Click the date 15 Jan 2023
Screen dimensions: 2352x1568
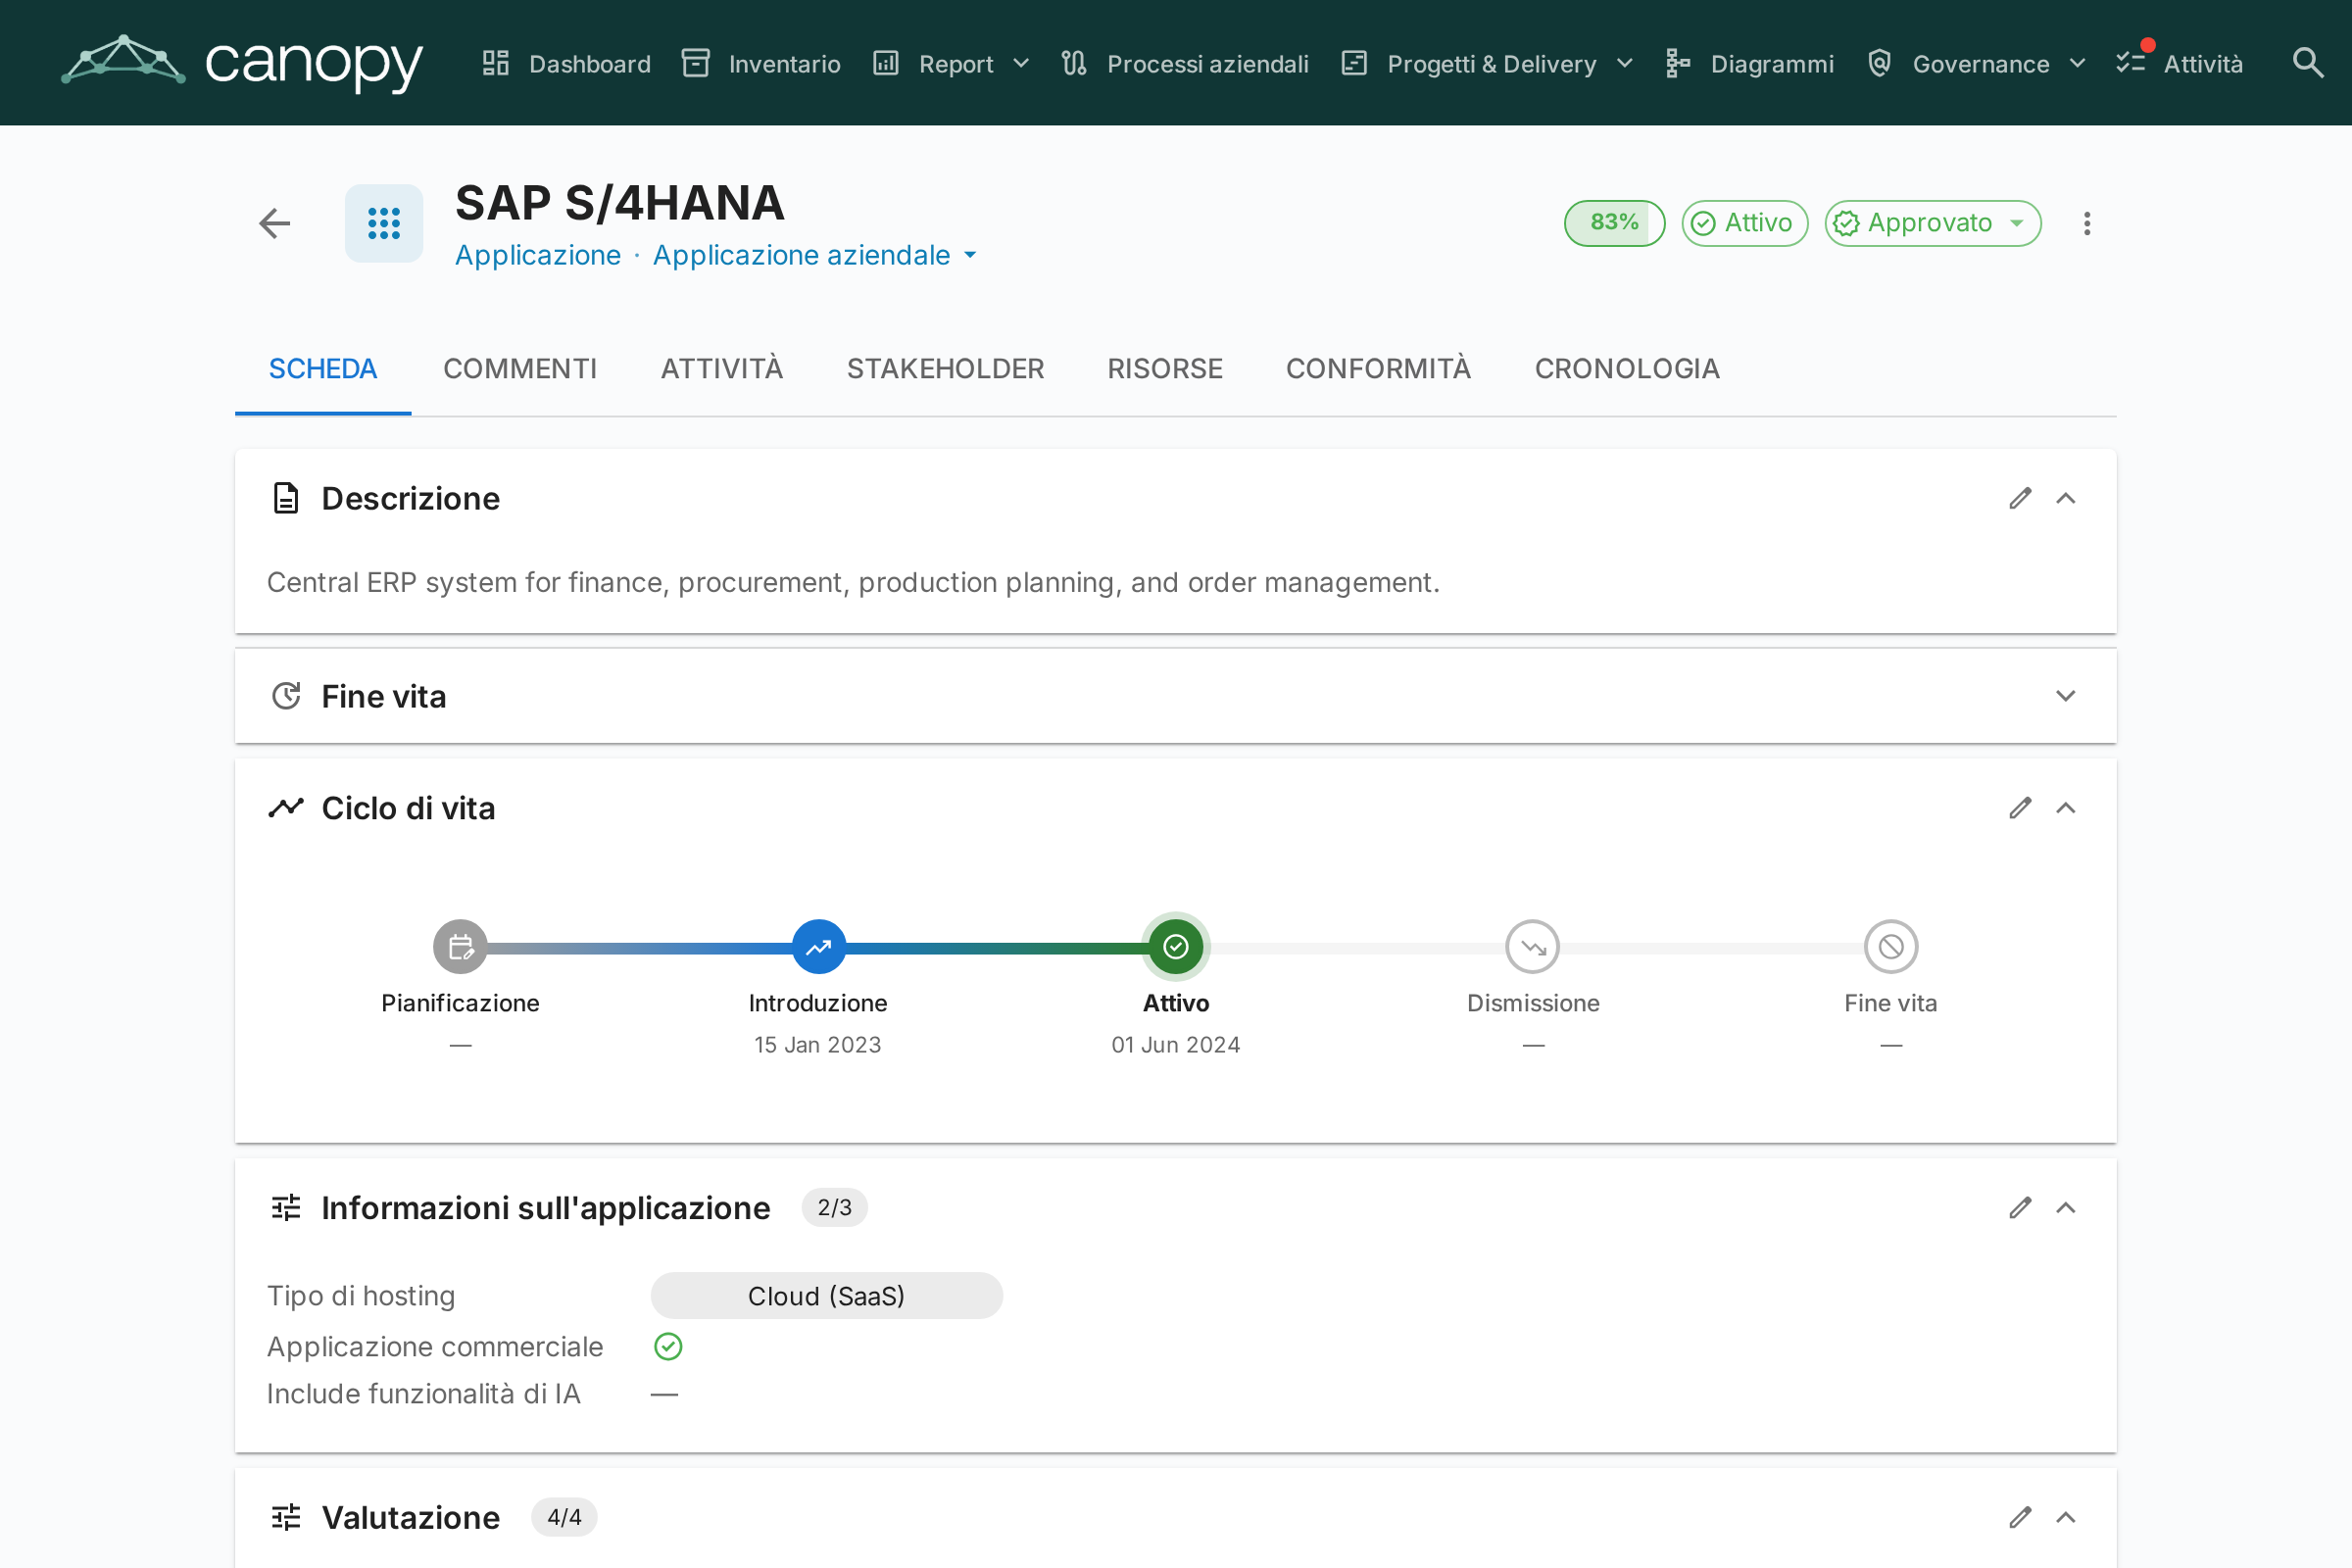[818, 1045]
